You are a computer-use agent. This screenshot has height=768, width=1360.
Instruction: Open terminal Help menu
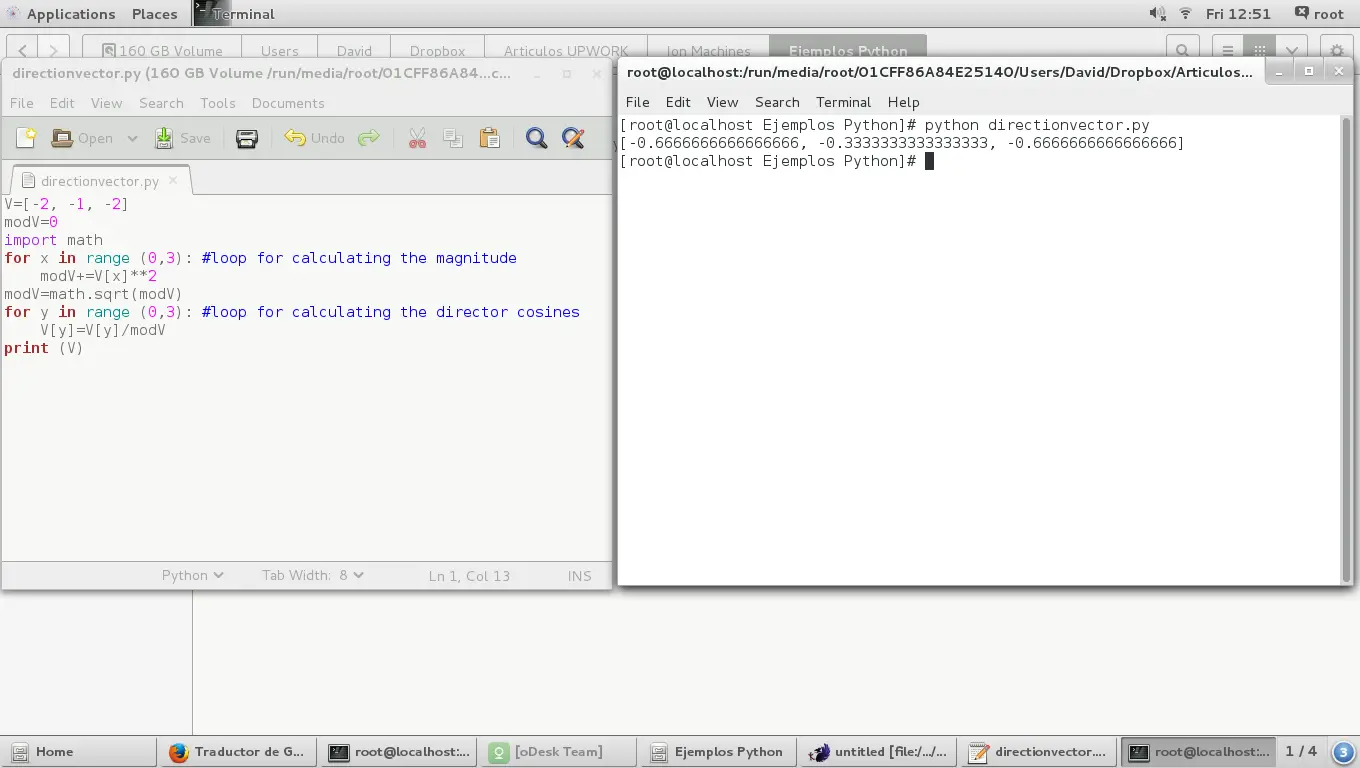903,102
